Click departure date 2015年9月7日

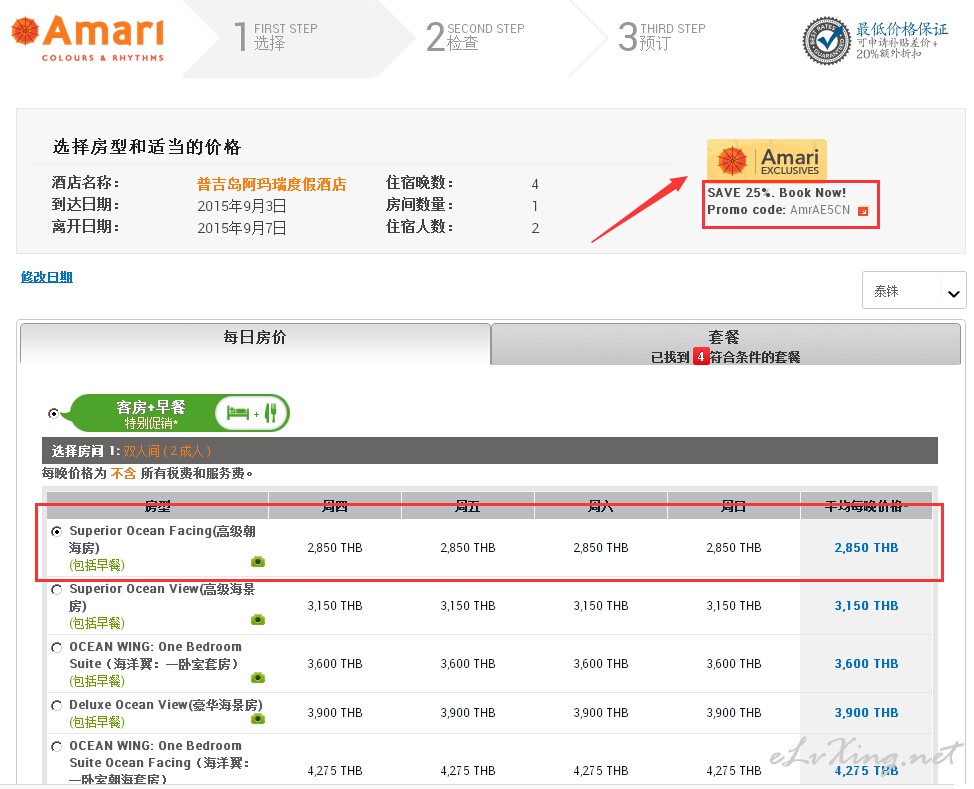click(242, 228)
